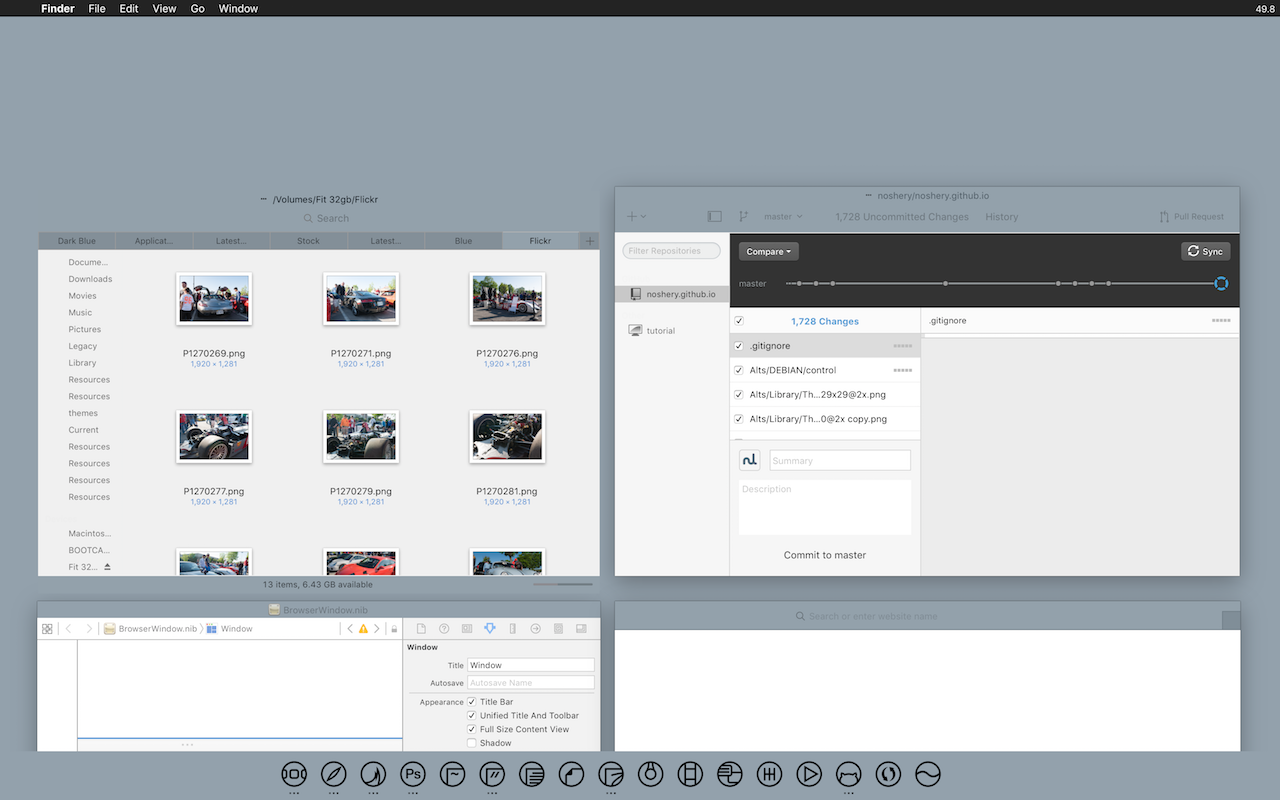Switch to the Dark Blue Finder tab
Image resolution: width=1280 pixels, height=800 pixels.
pyautogui.click(x=77, y=241)
